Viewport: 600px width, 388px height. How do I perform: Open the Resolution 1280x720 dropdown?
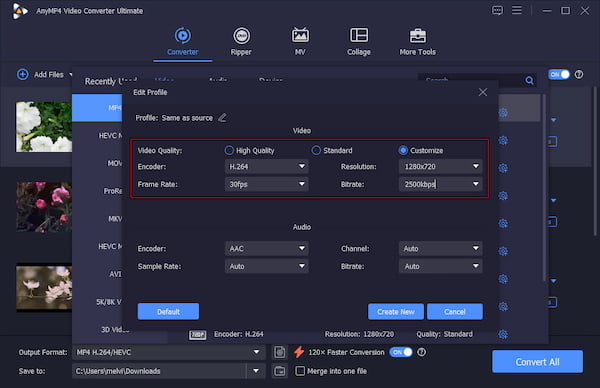click(x=440, y=166)
